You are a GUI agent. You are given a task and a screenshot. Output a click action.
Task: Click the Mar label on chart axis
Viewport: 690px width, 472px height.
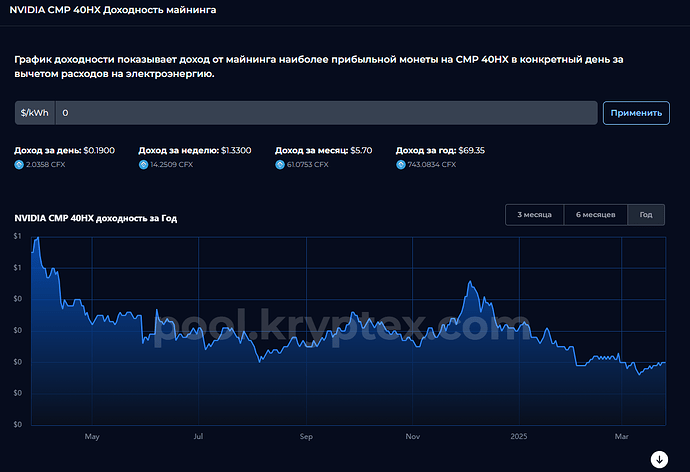click(621, 436)
